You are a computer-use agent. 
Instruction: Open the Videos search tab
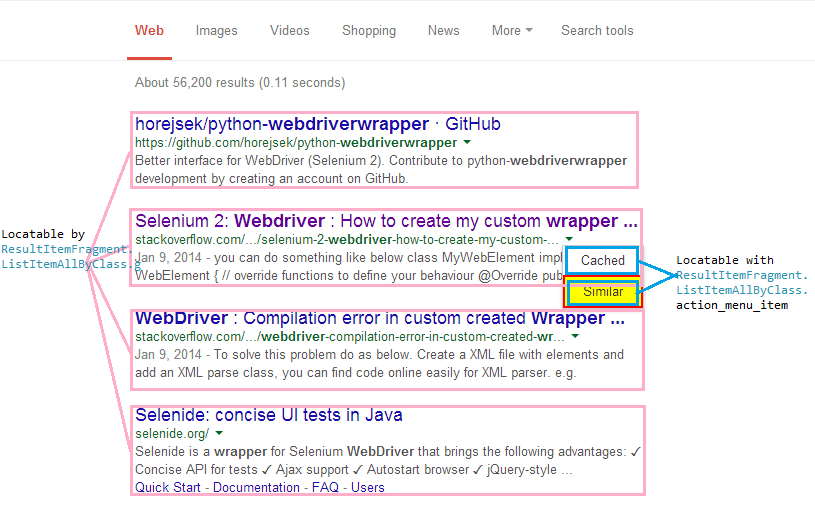tap(290, 31)
